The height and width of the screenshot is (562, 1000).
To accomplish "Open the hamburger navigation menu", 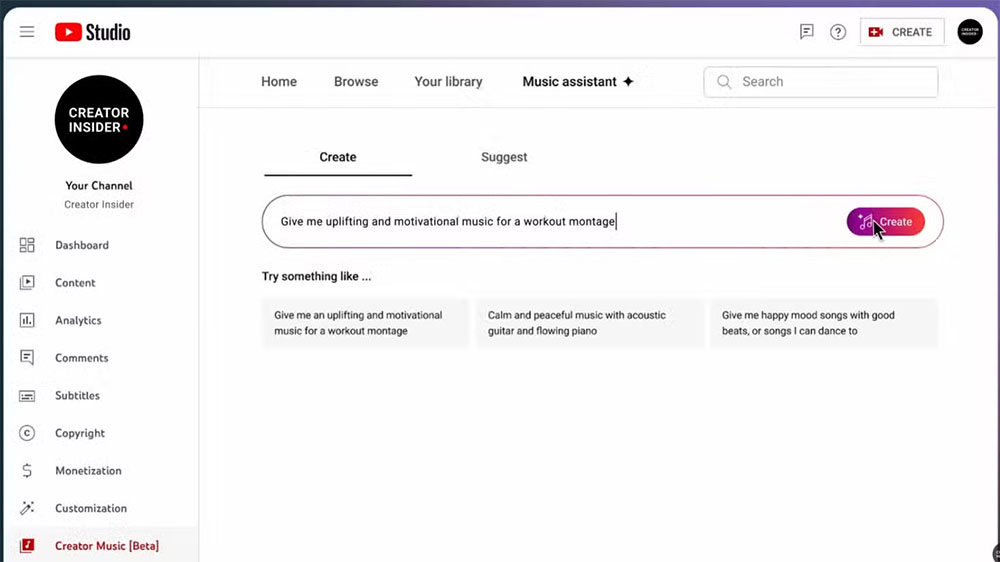I will [x=27, y=32].
